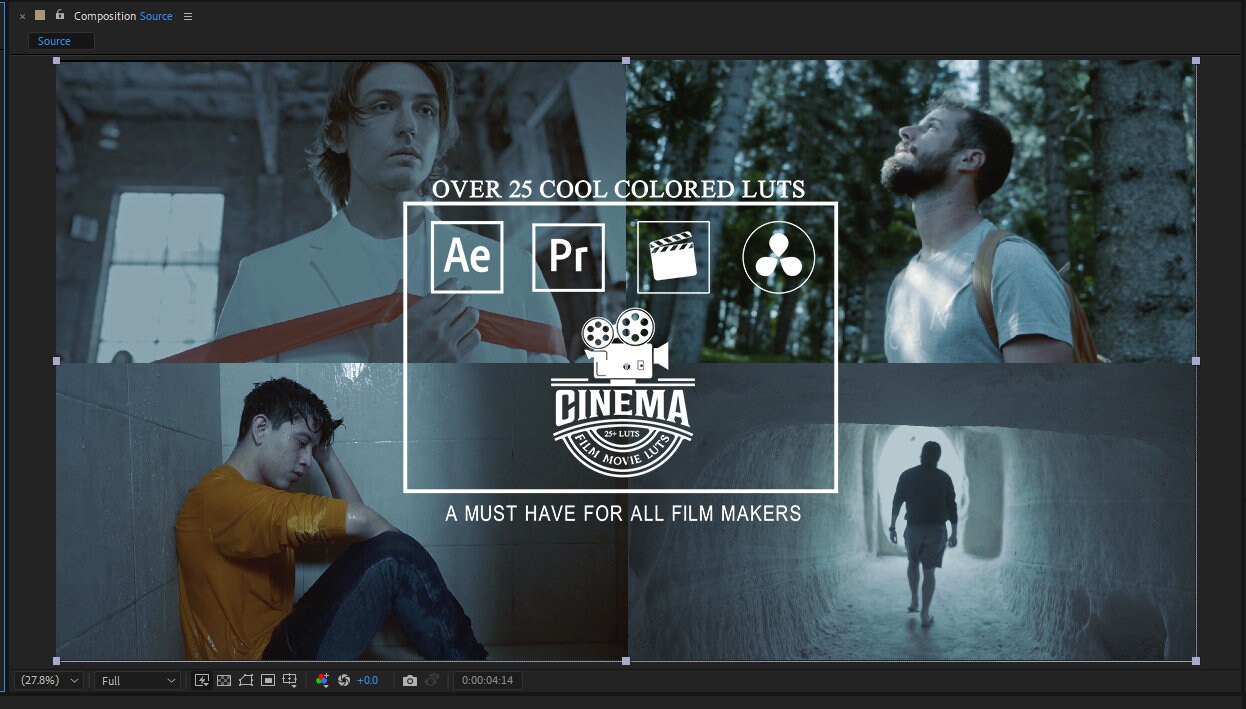The height and width of the screenshot is (709, 1246).
Task: Switch to the Composition Source viewer tab
Action: coord(118,16)
